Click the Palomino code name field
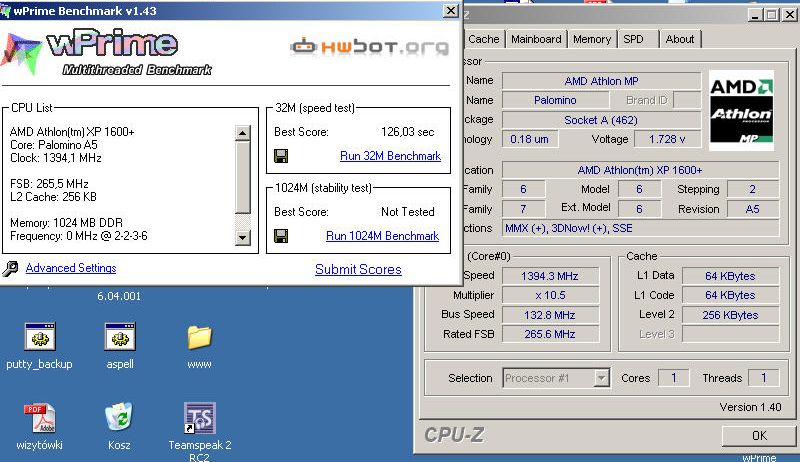This screenshot has width=800, height=462. pyautogui.click(x=555, y=100)
